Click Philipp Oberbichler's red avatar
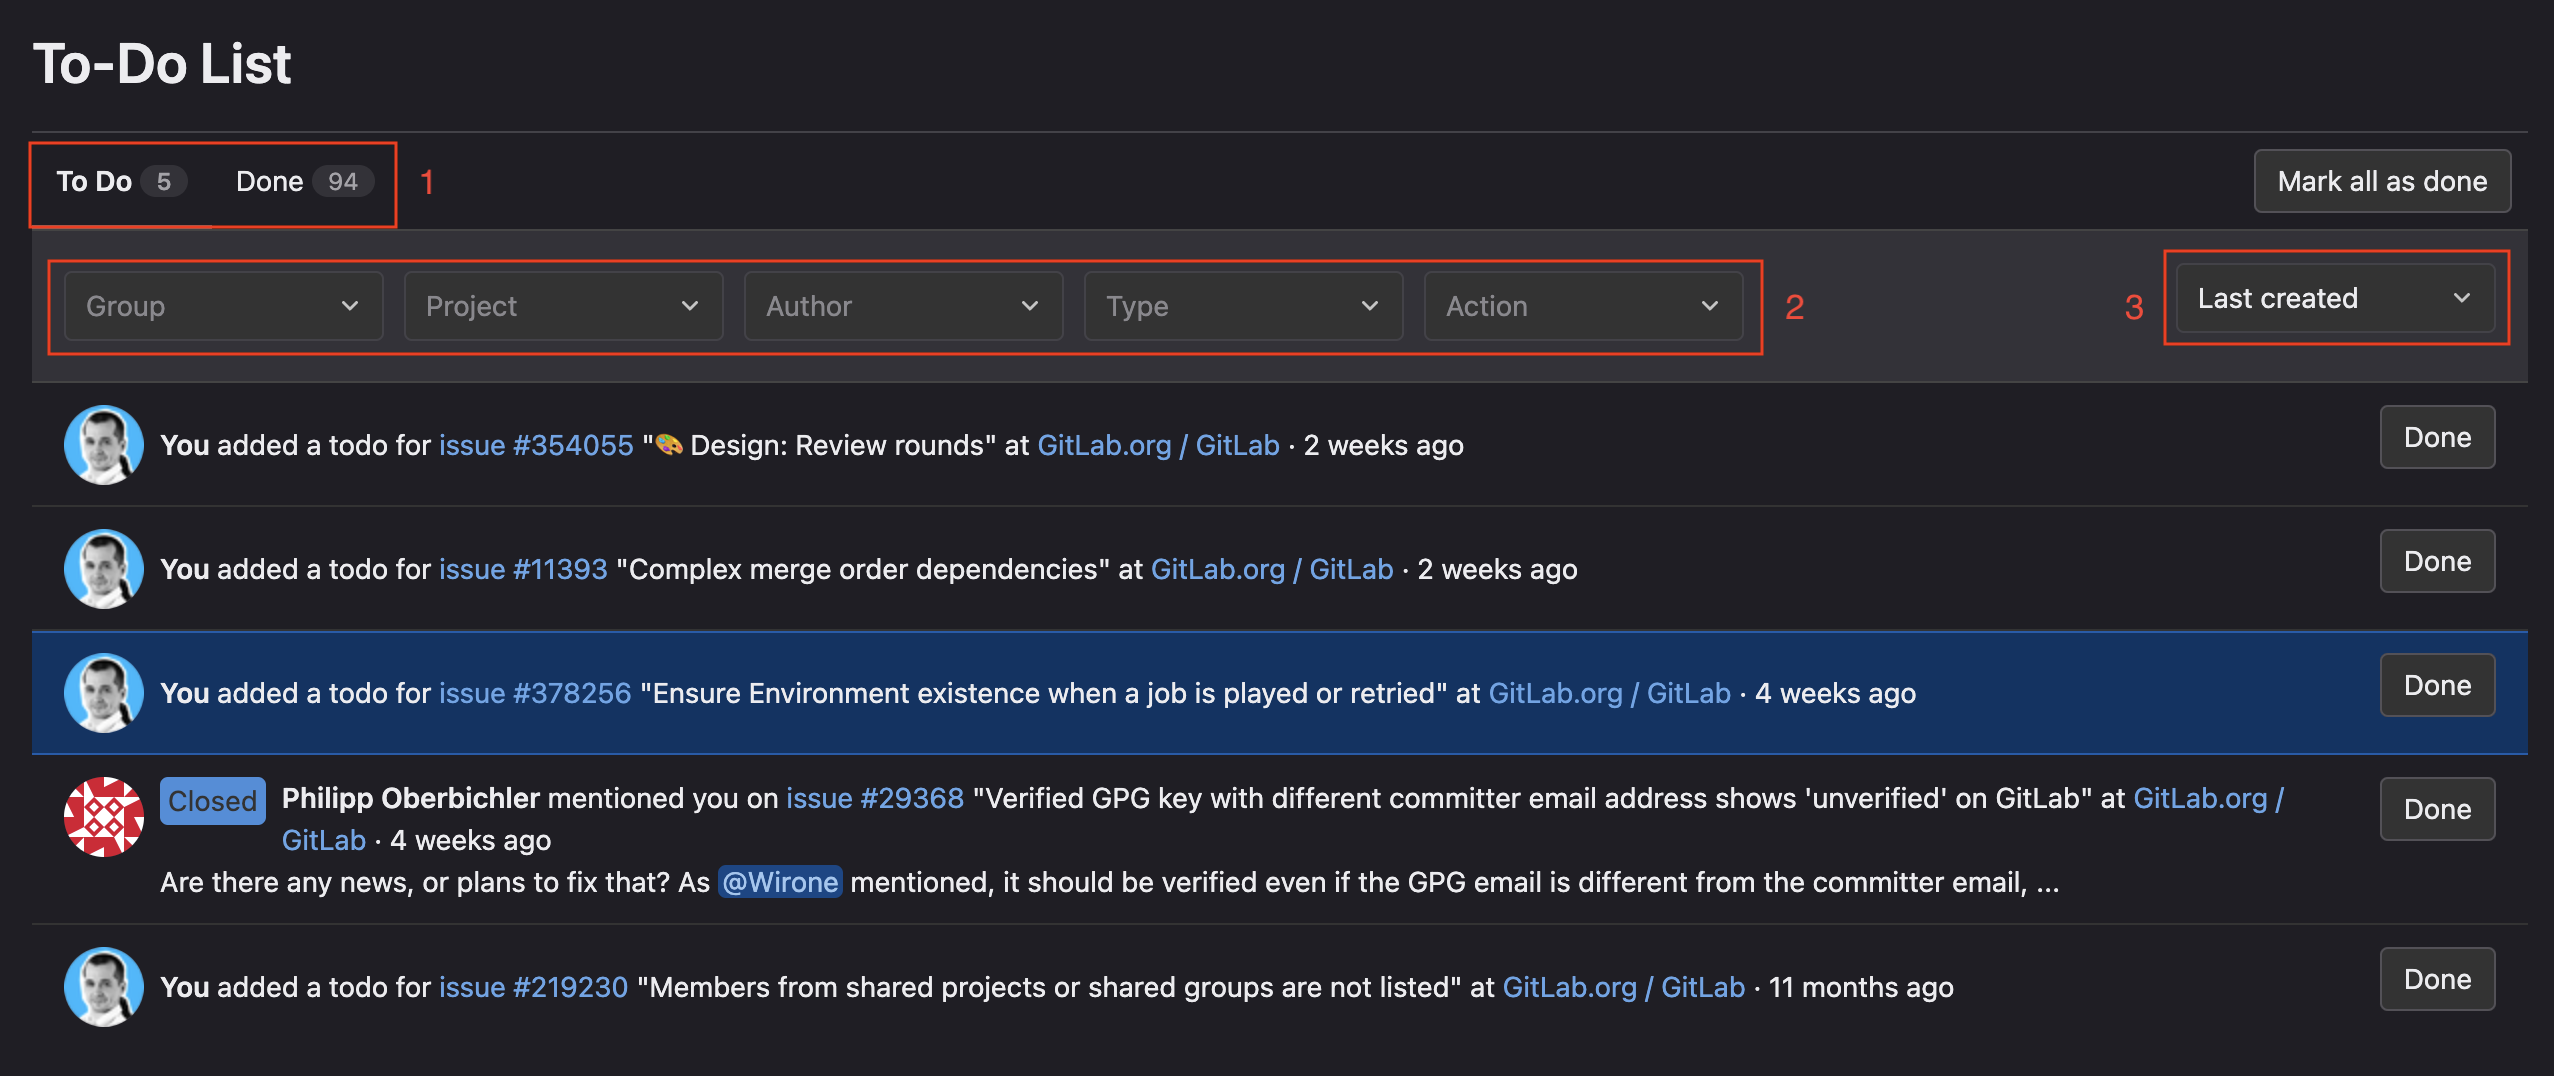Viewport: 2554px width, 1076px height. point(104,817)
